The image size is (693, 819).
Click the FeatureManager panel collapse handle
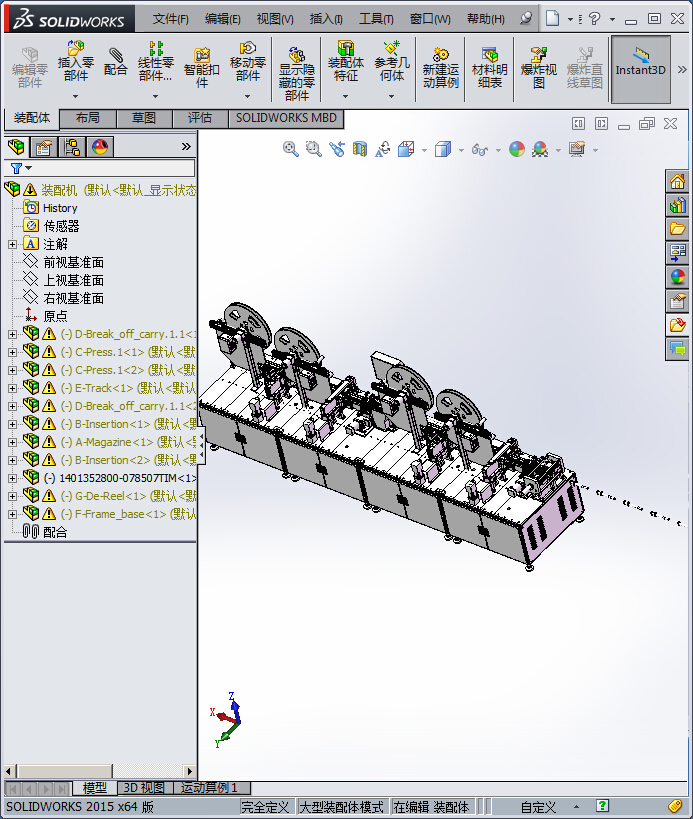pos(201,444)
